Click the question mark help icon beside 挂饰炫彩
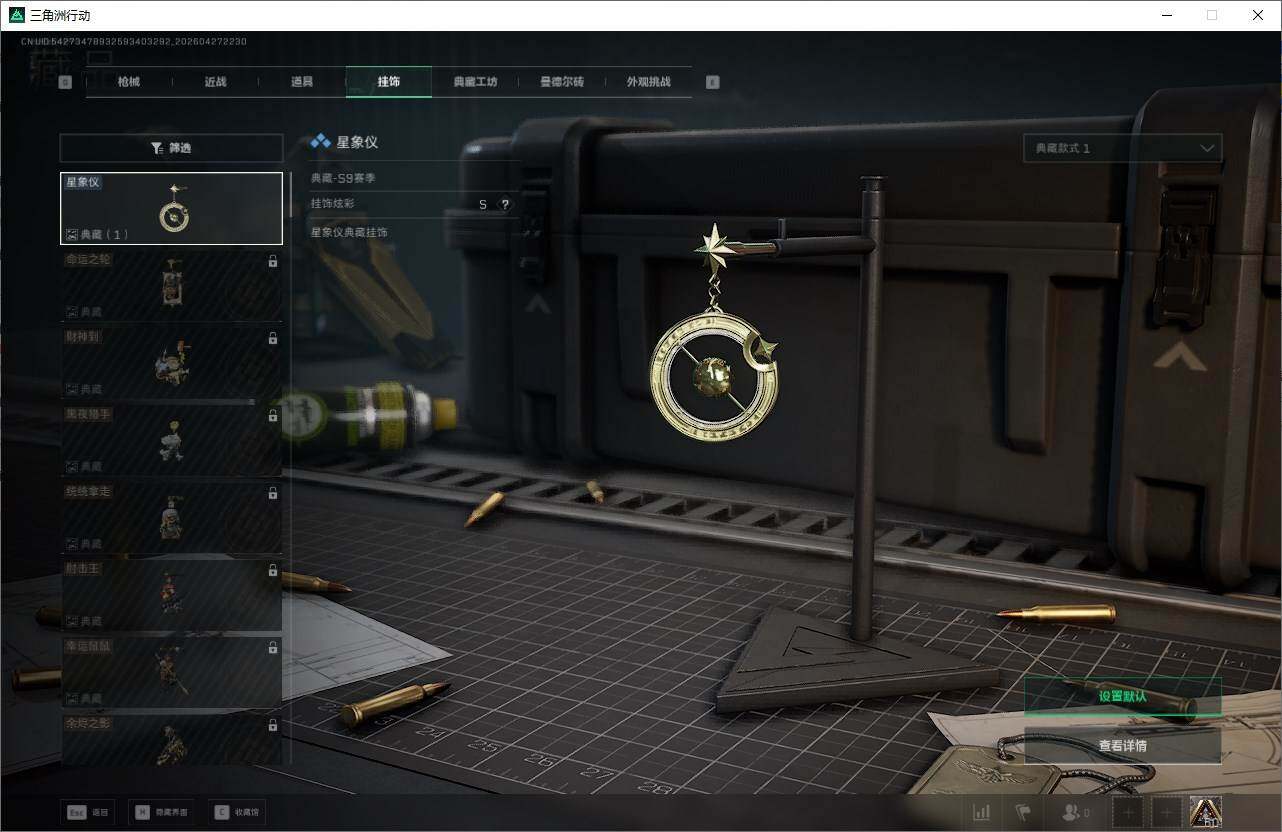This screenshot has width=1282, height=832. coord(505,204)
